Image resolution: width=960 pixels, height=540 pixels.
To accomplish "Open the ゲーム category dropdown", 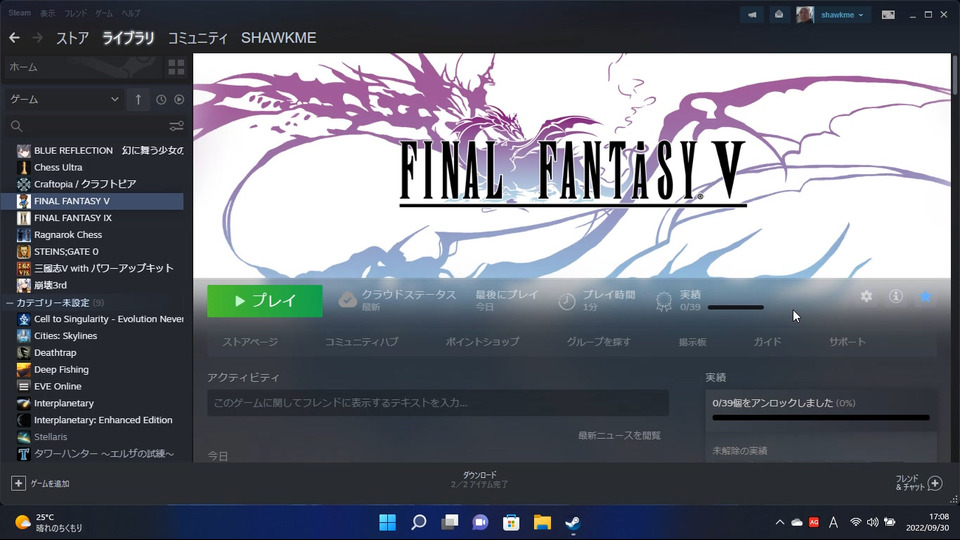I will tap(64, 99).
